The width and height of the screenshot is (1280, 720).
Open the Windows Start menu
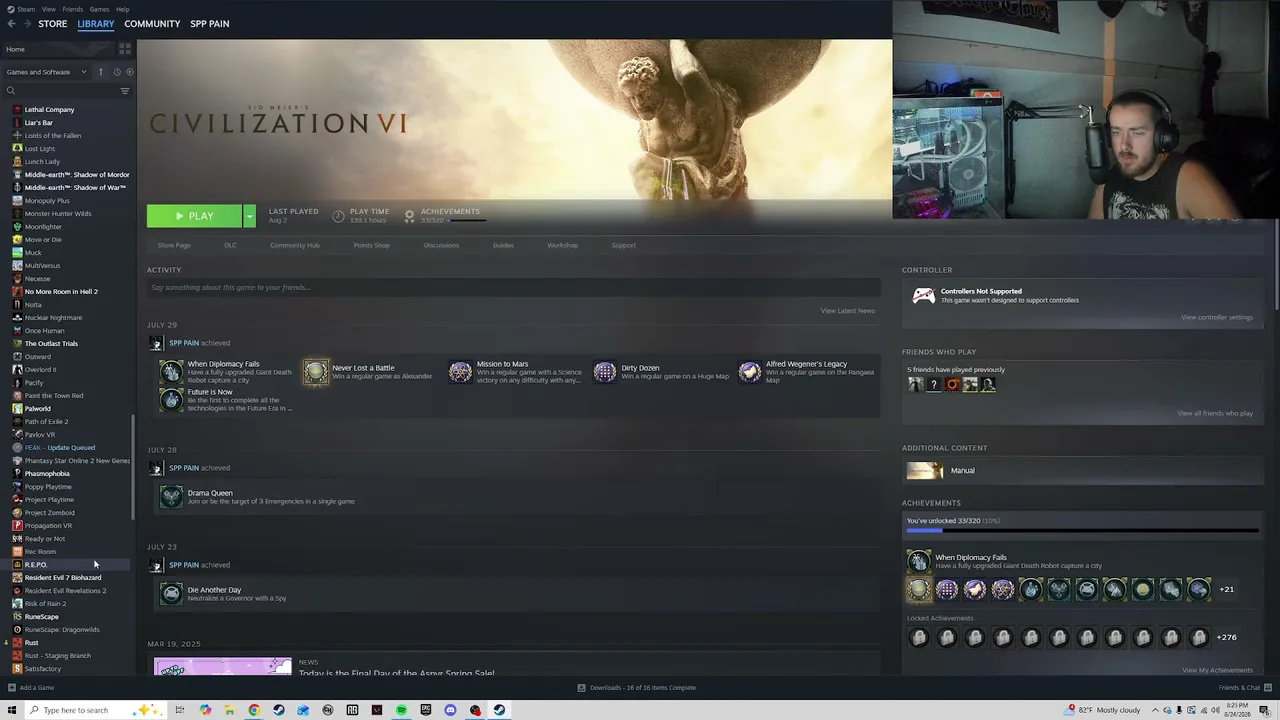pyautogui.click(x=12, y=710)
